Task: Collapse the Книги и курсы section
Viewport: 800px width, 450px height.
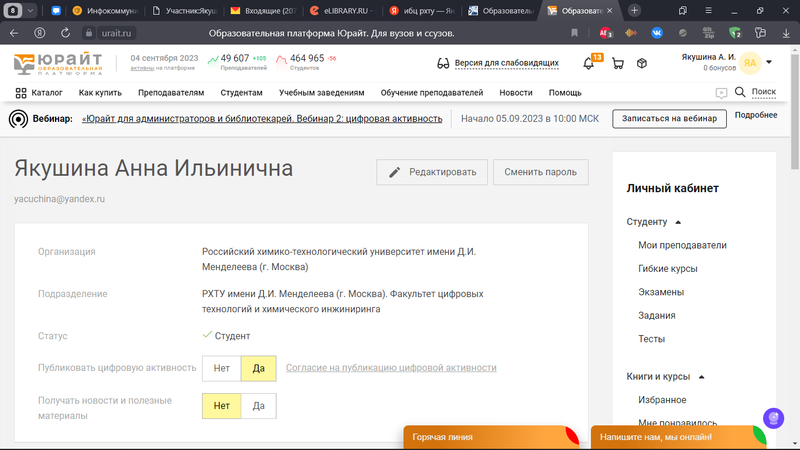Action: click(x=702, y=377)
